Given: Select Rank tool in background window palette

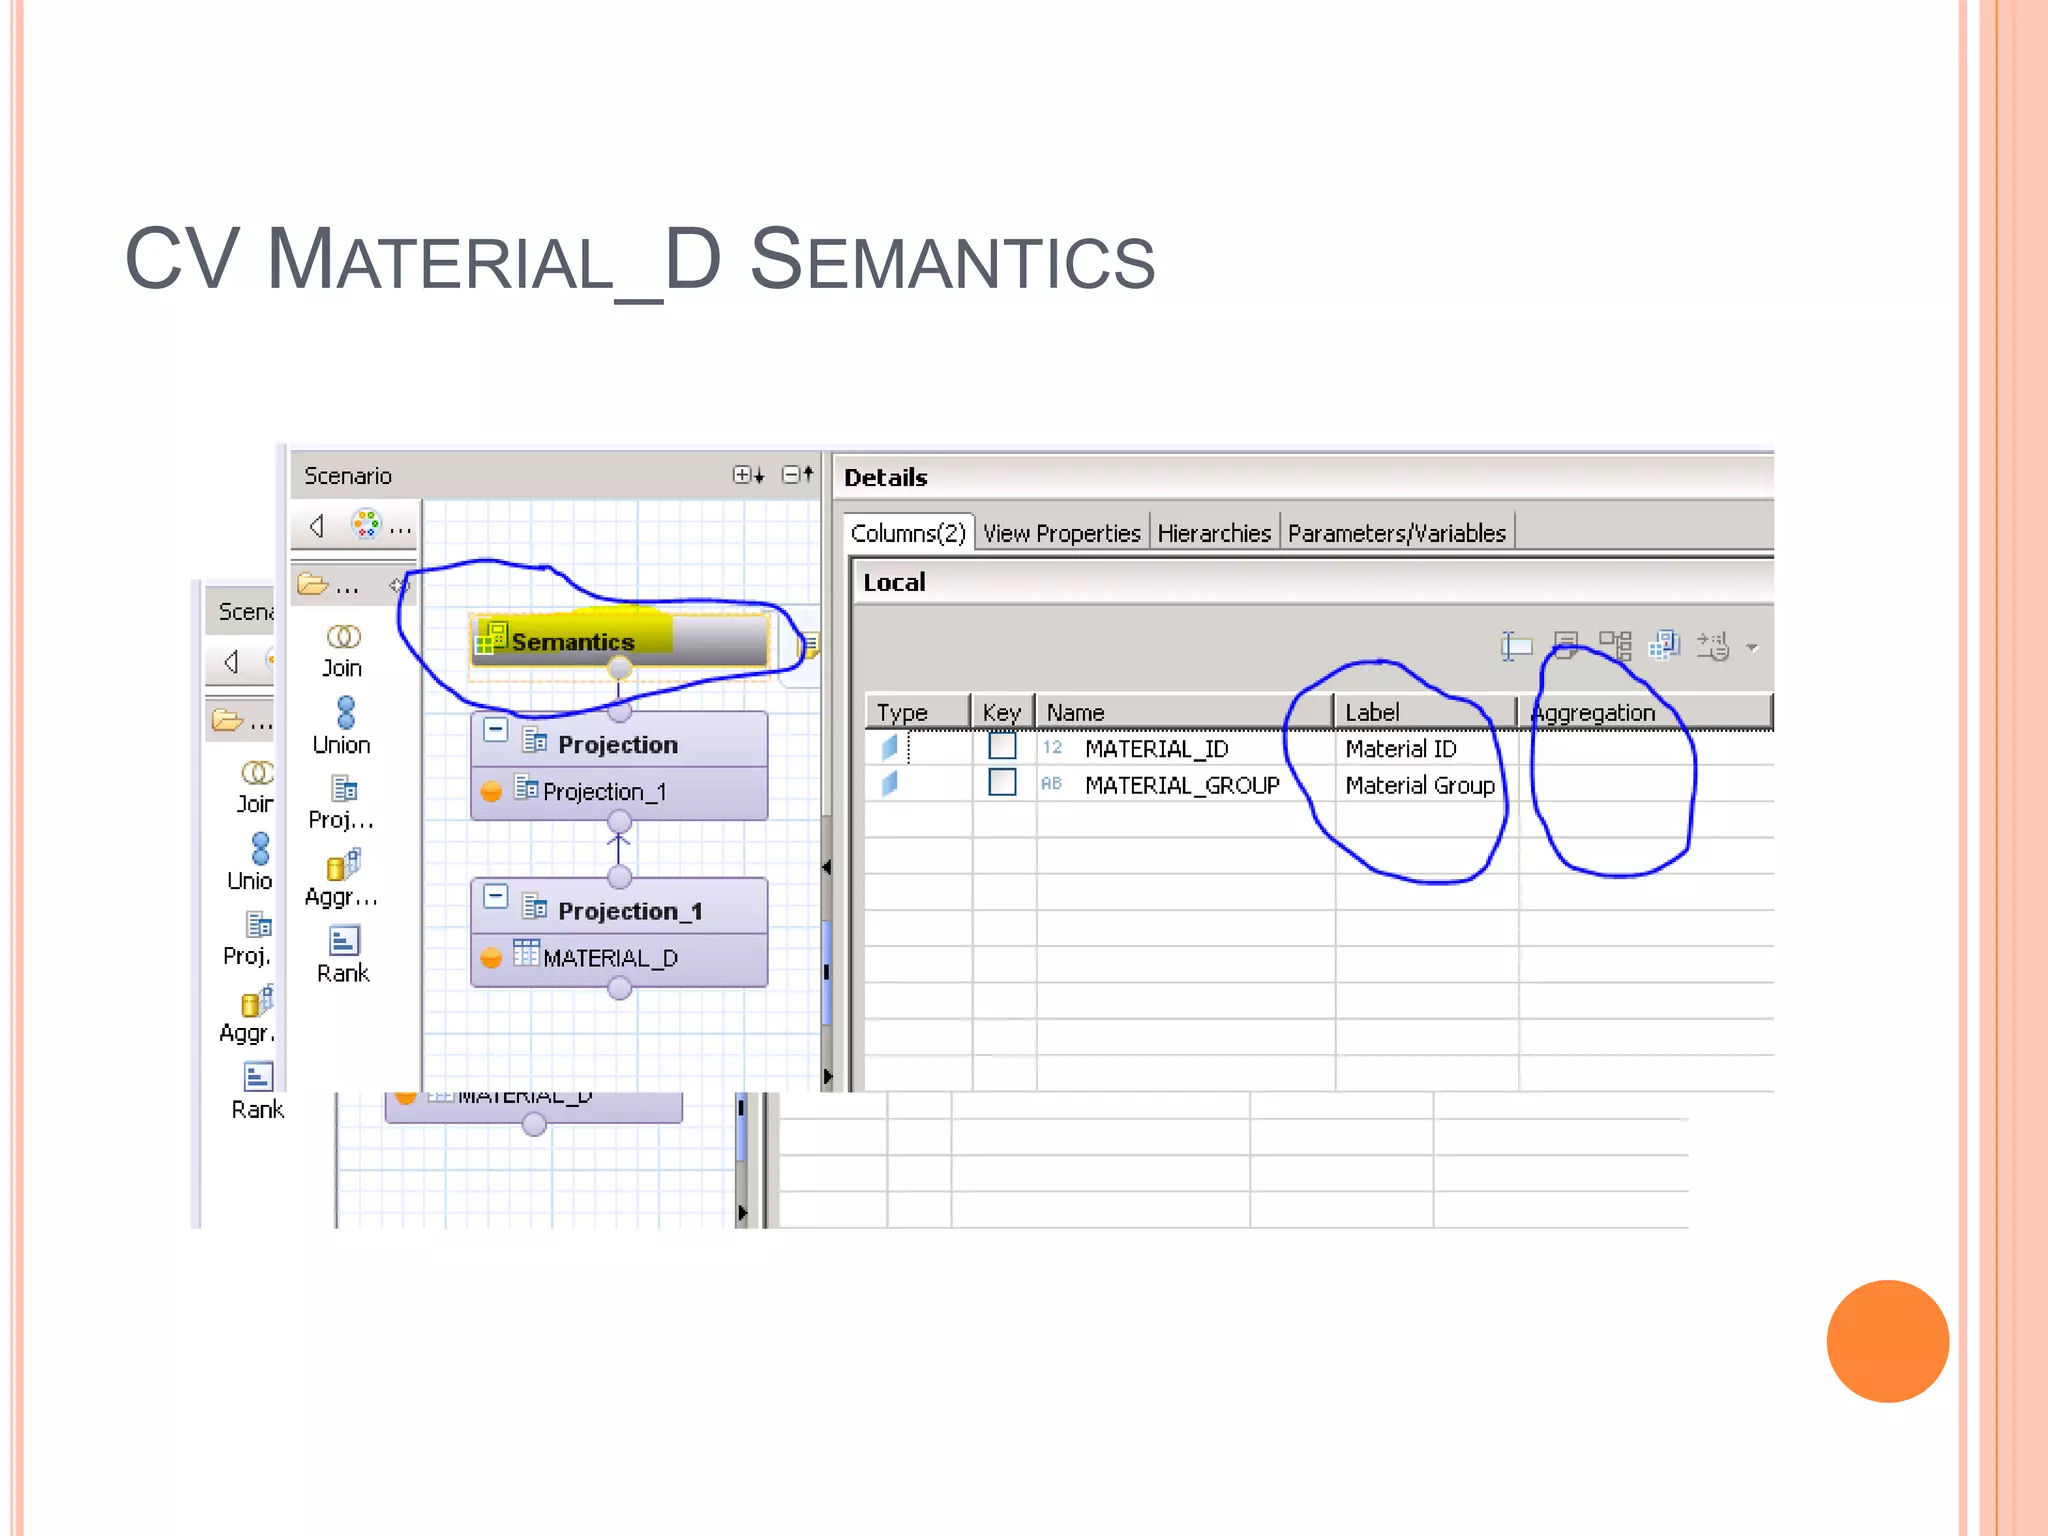Looking at the screenshot, I should pyautogui.click(x=257, y=1092).
